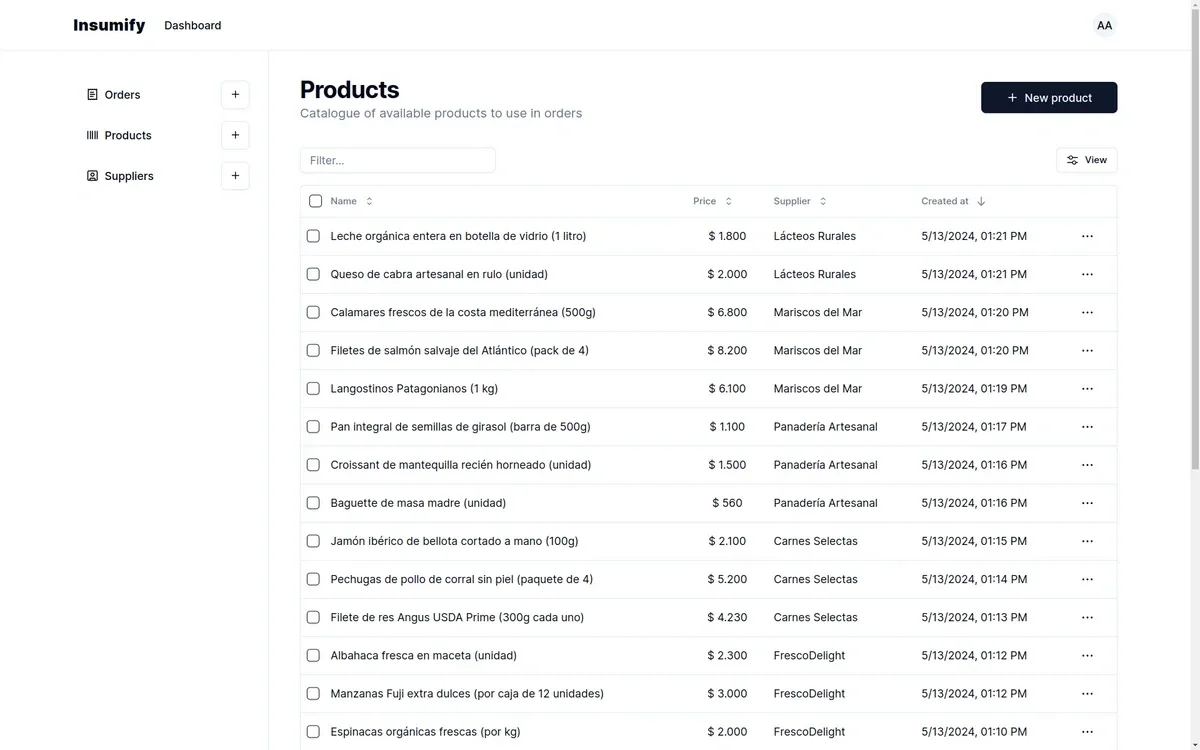Click the Lácteos Rurales cell for Leche orgánica

click(x=815, y=236)
